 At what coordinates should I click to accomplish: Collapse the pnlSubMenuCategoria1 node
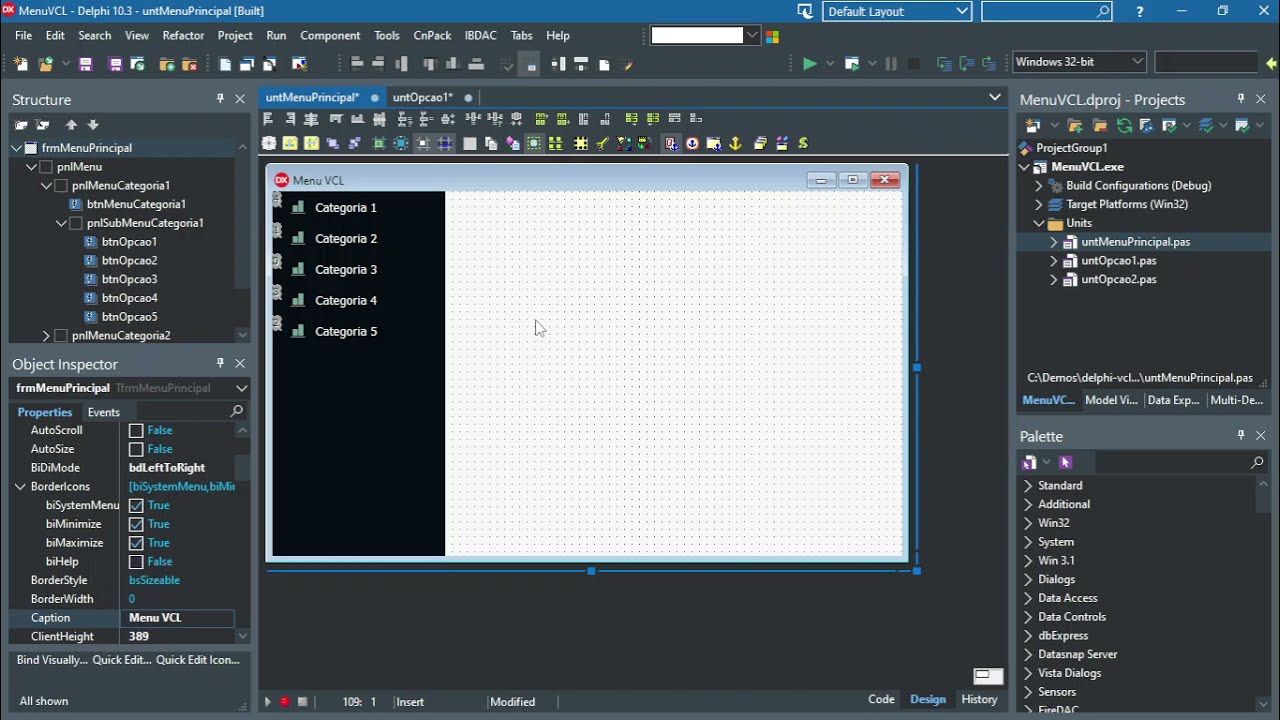[x=61, y=223]
